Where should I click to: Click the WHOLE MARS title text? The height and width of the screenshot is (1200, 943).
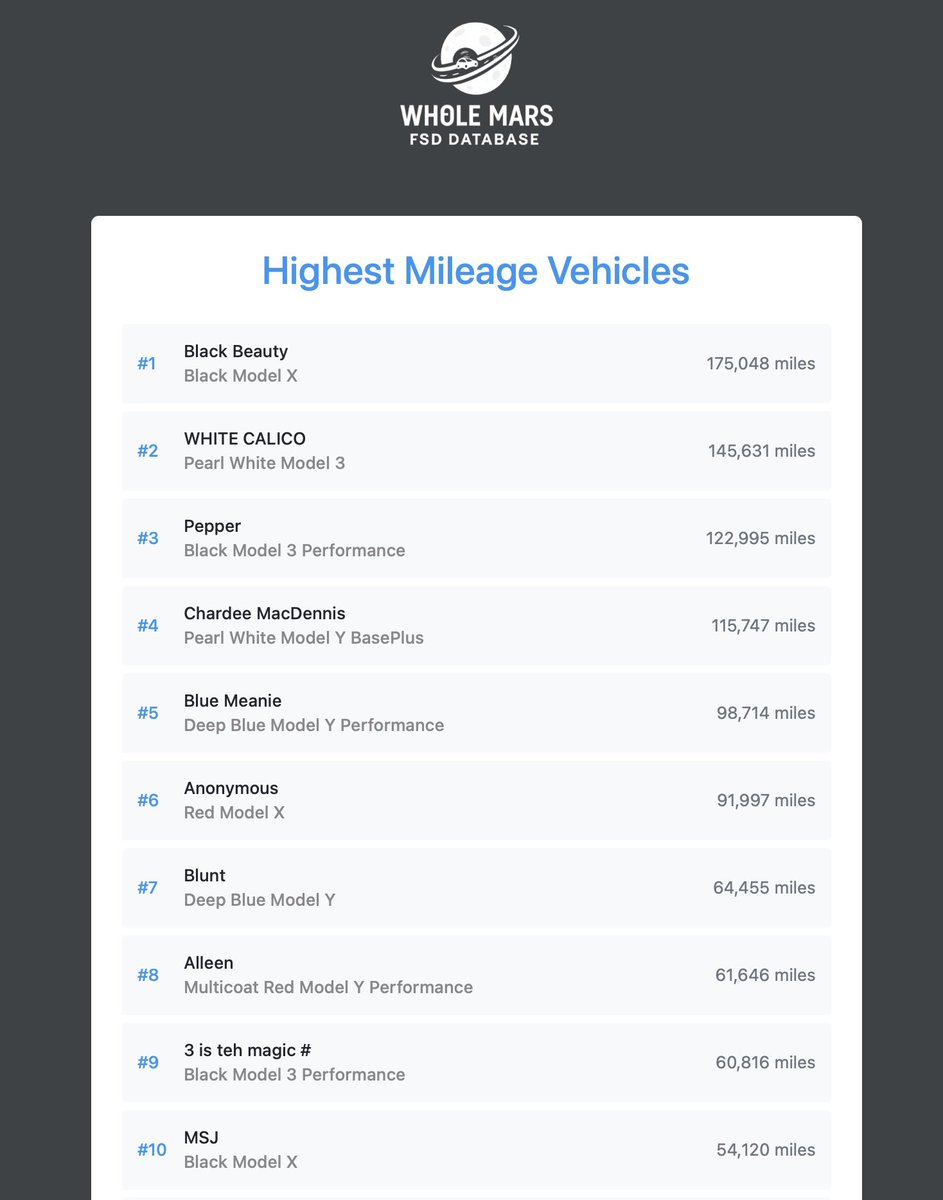coord(476,115)
